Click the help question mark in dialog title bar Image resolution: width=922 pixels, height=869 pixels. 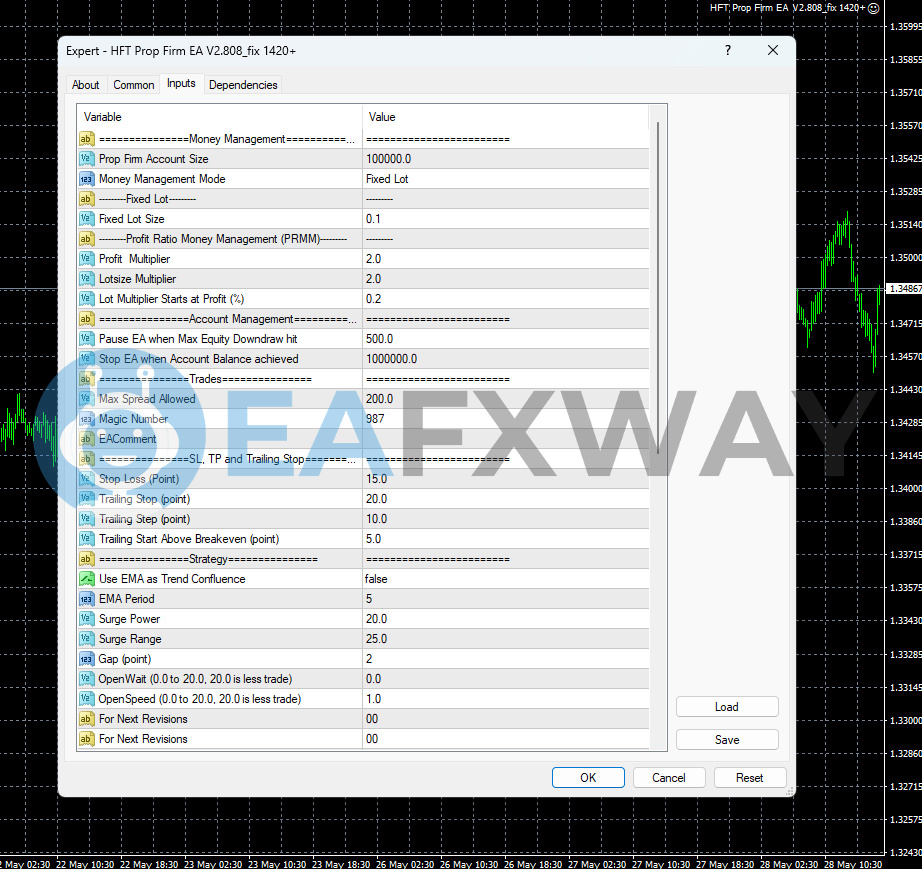(x=728, y=51)
